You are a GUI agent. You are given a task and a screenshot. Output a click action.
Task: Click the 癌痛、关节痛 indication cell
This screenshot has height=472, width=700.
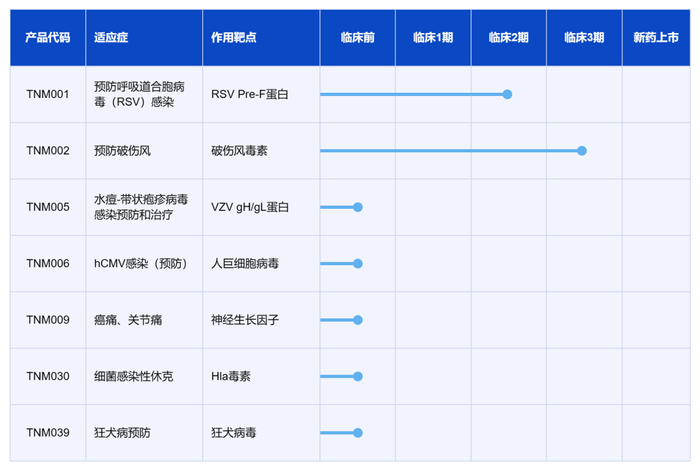(144, 320)
